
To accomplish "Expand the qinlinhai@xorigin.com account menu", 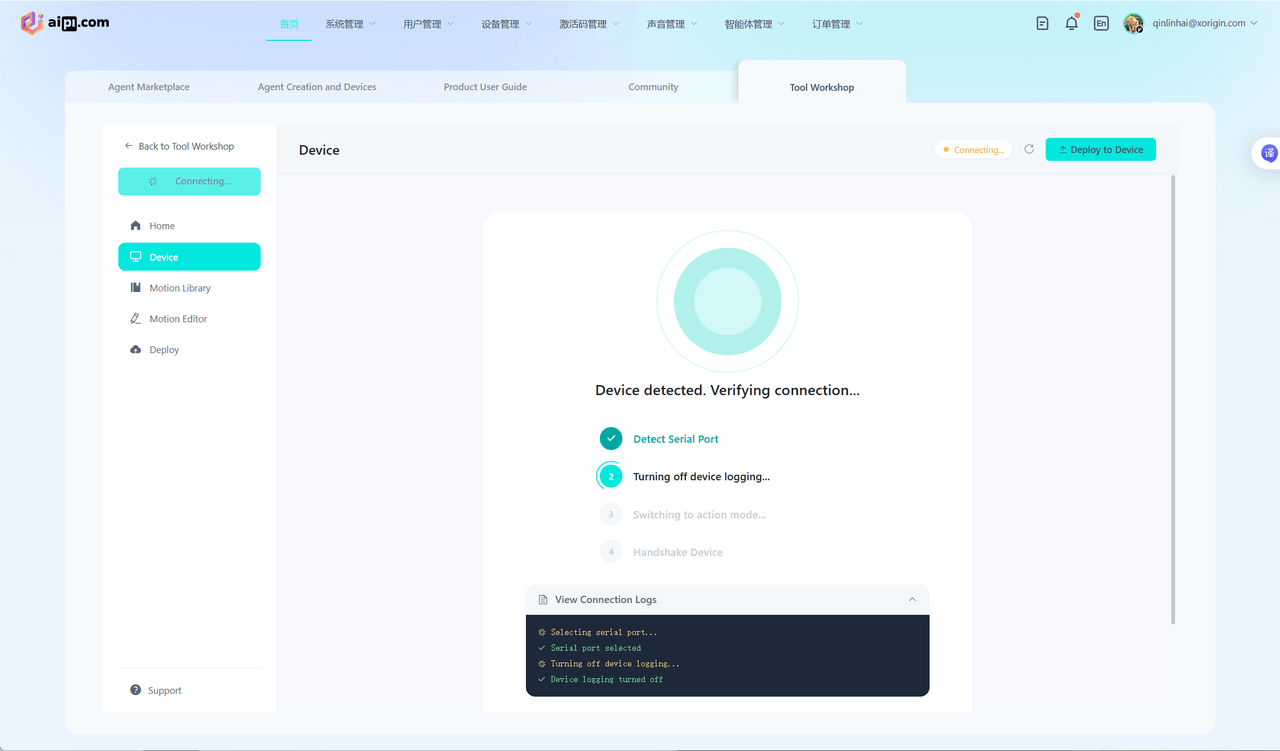I will point(1205,23).
